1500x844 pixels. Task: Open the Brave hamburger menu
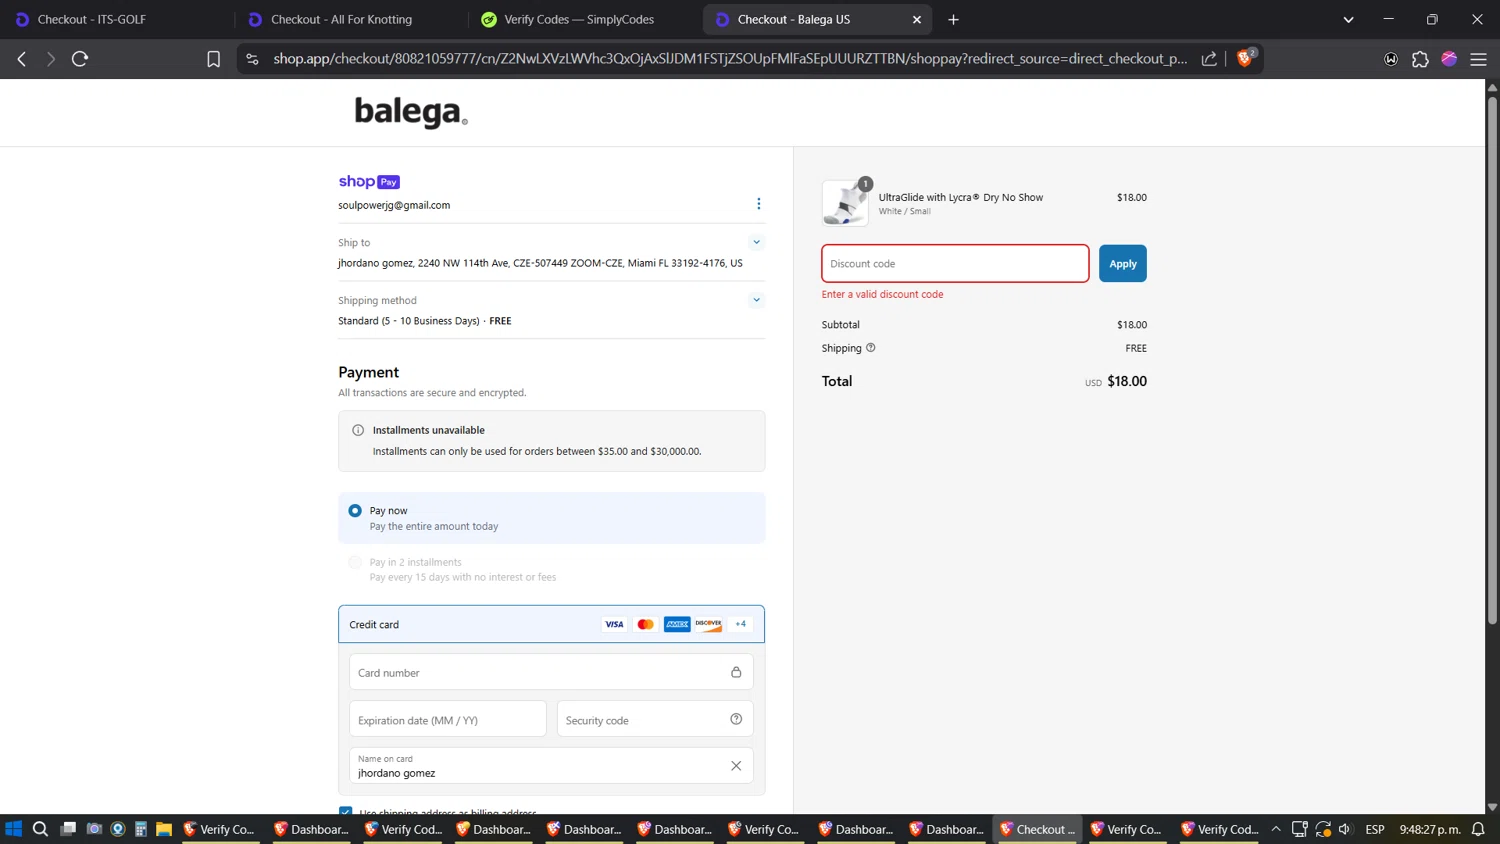point(1478,59)
